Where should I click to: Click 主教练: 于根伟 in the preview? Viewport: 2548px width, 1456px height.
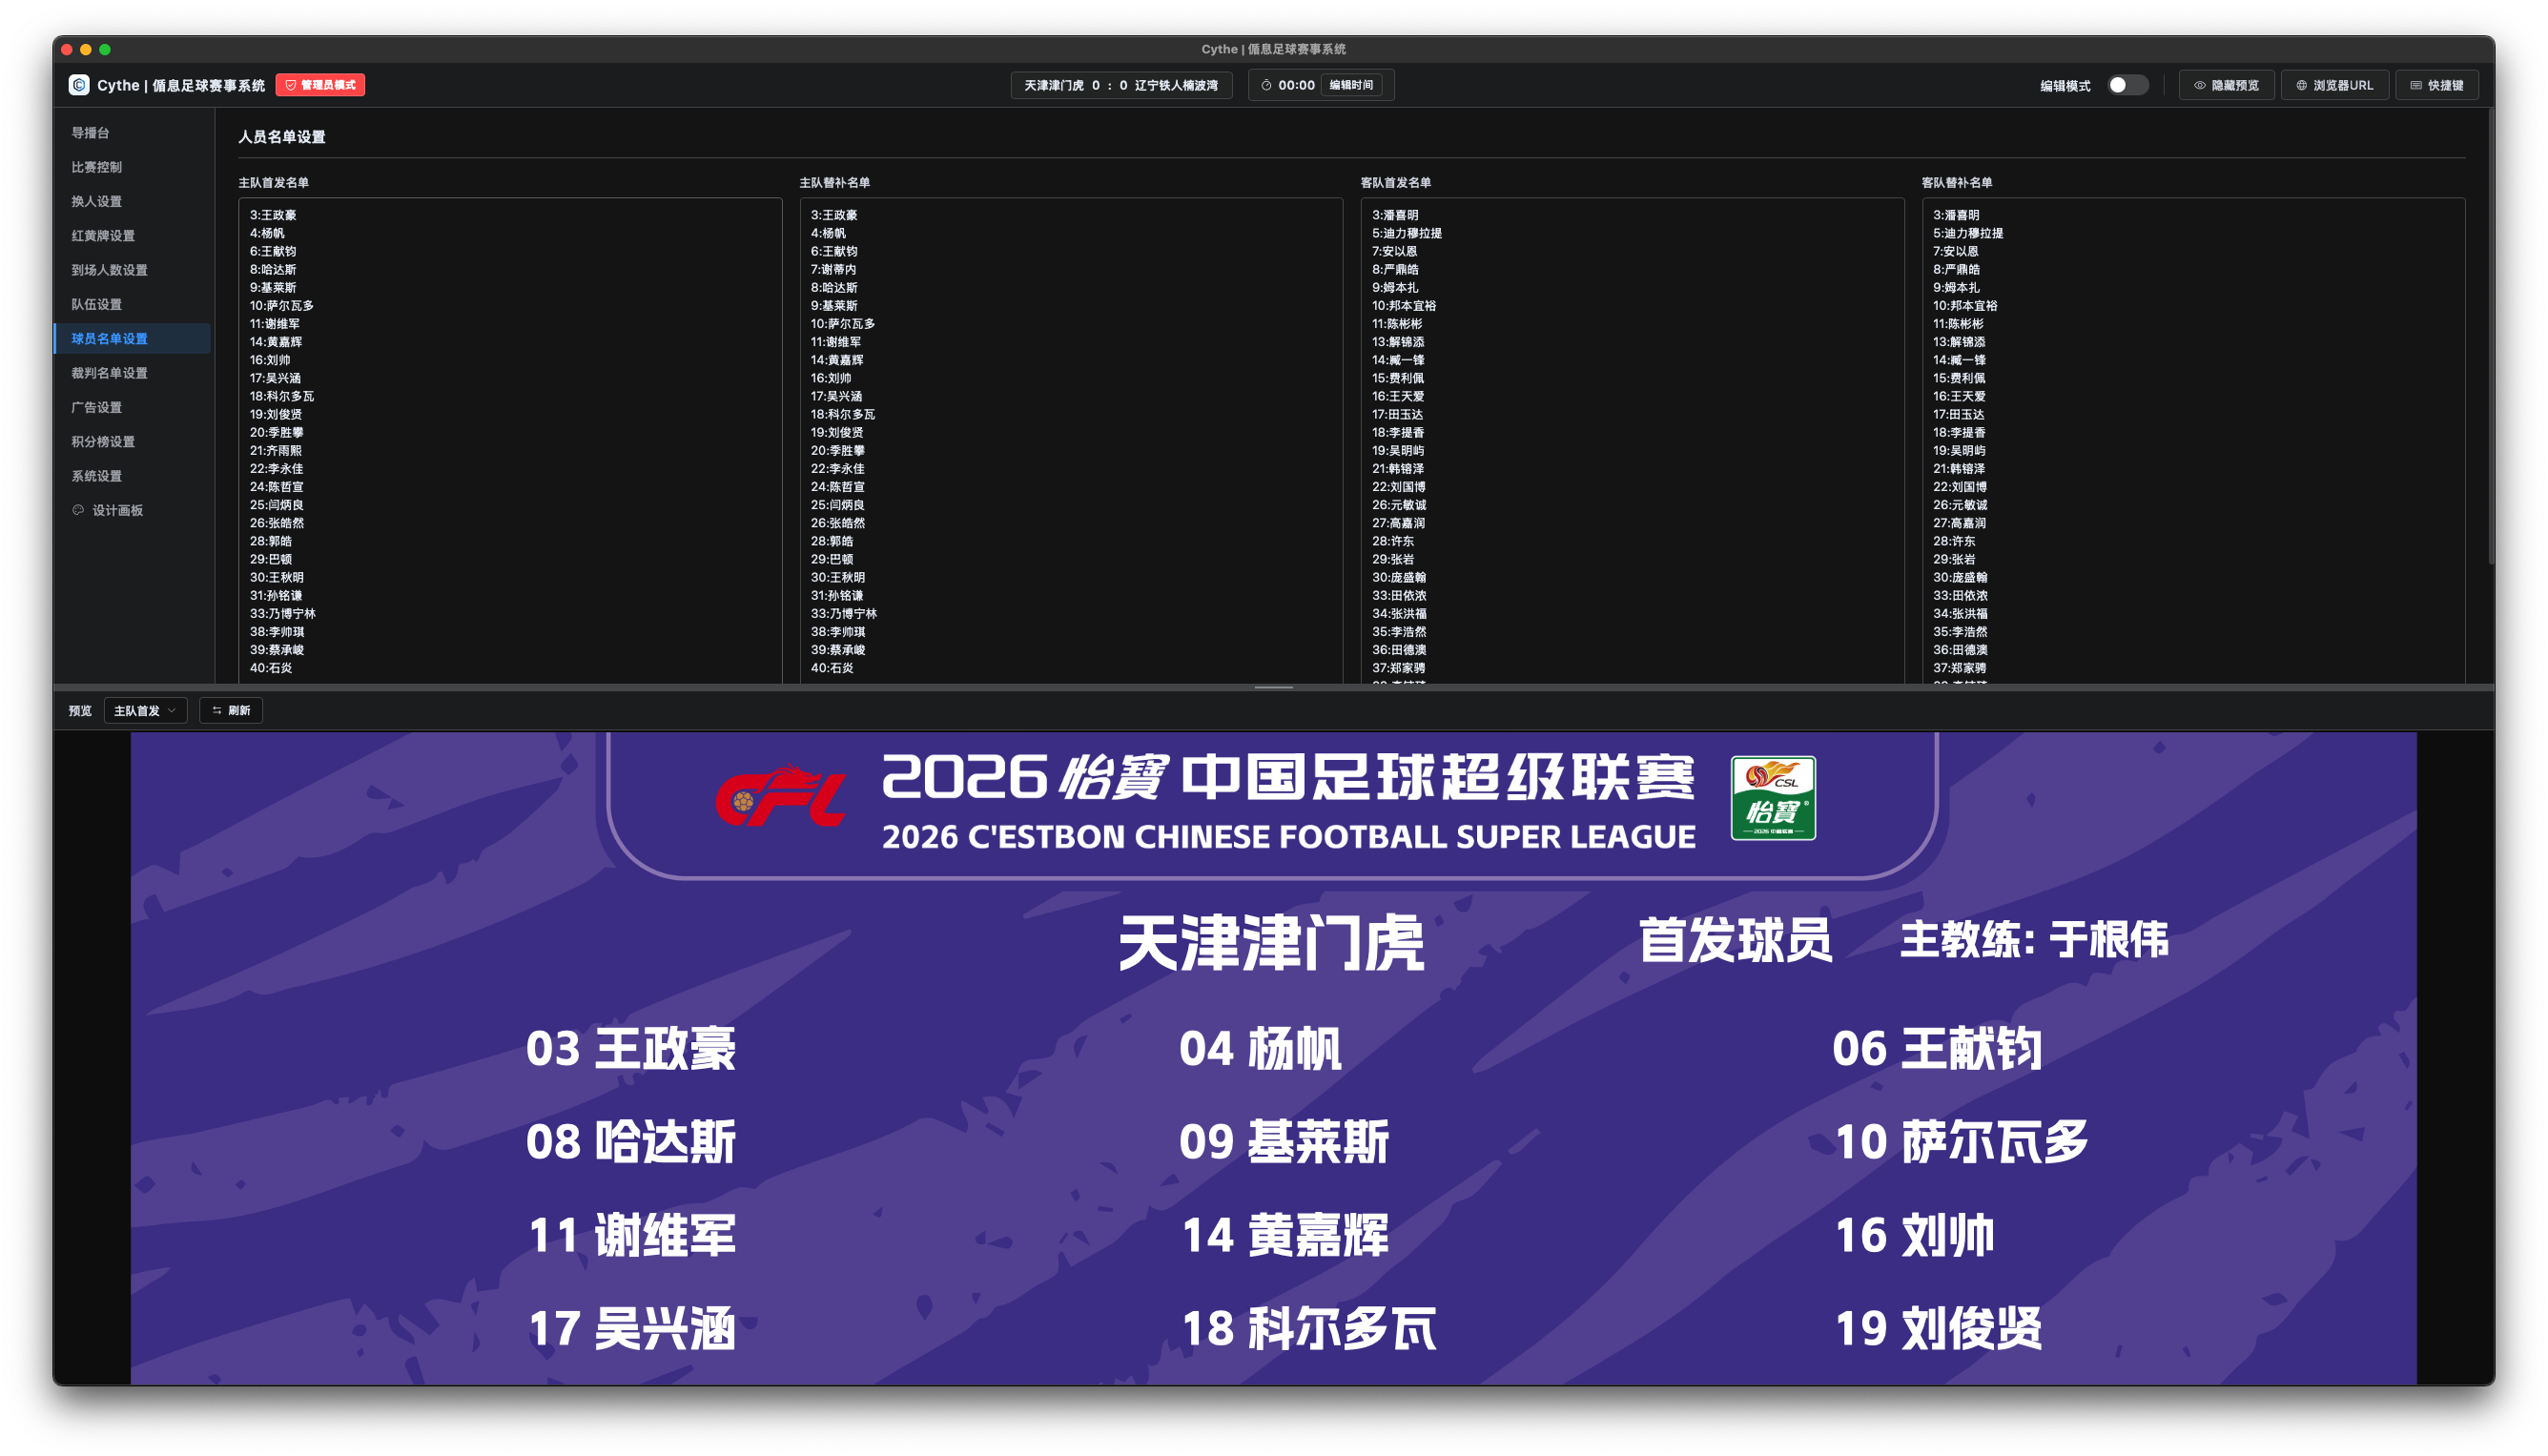[2034, 940]
